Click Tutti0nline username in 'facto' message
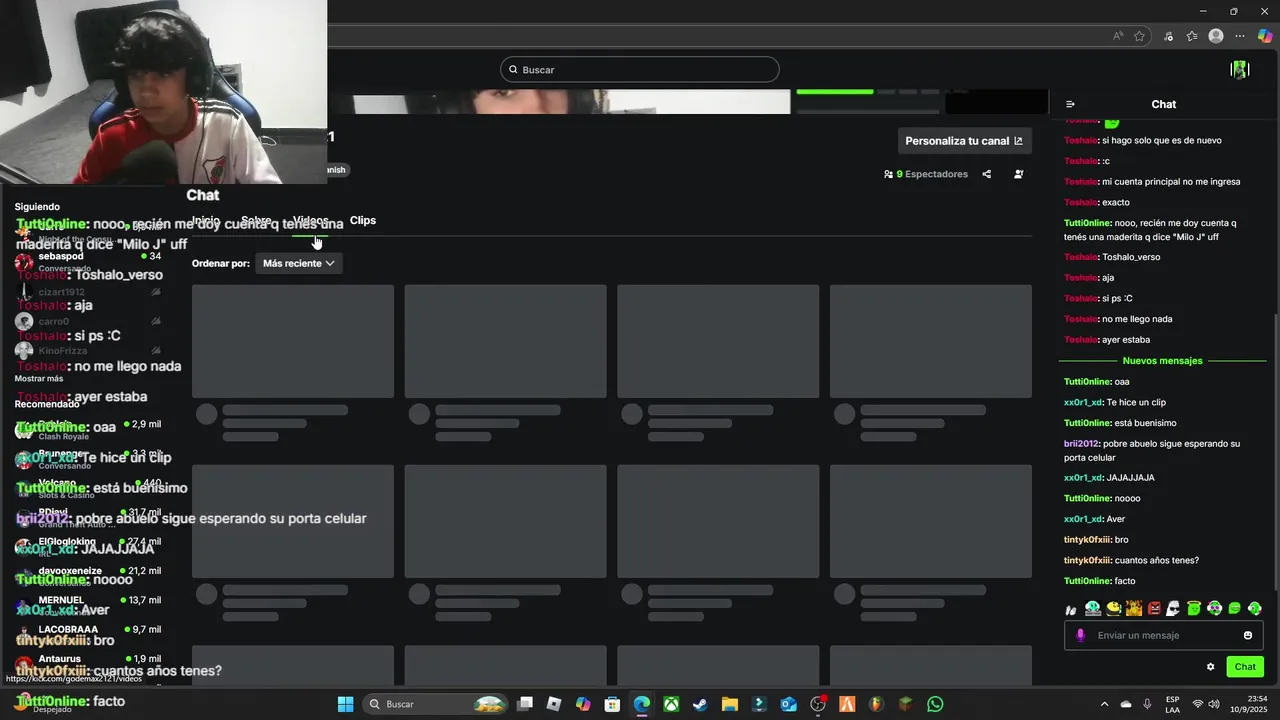 point(1087,581)
